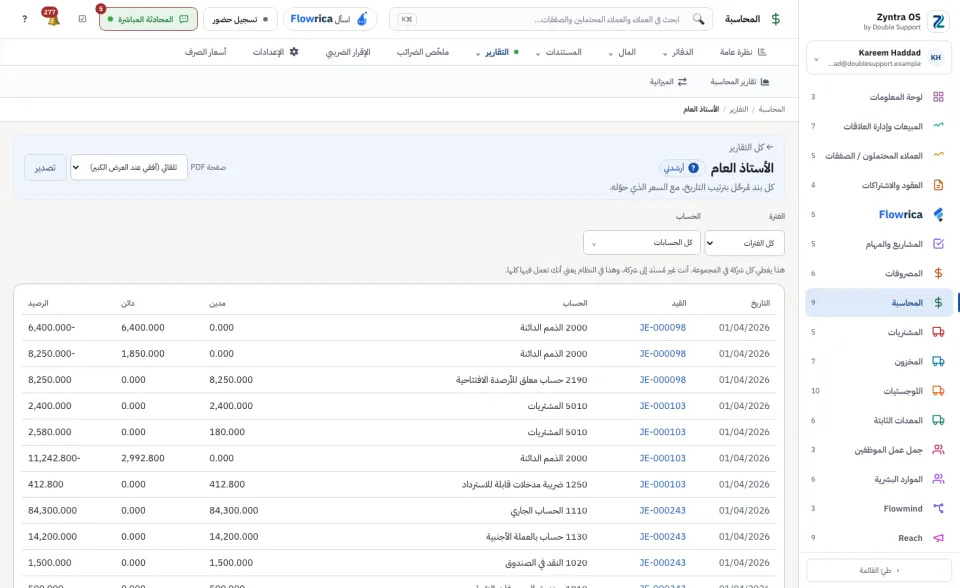Expand the التقارير menu
Viewport: 960px width, 588px height.
[x=497, y=52]
